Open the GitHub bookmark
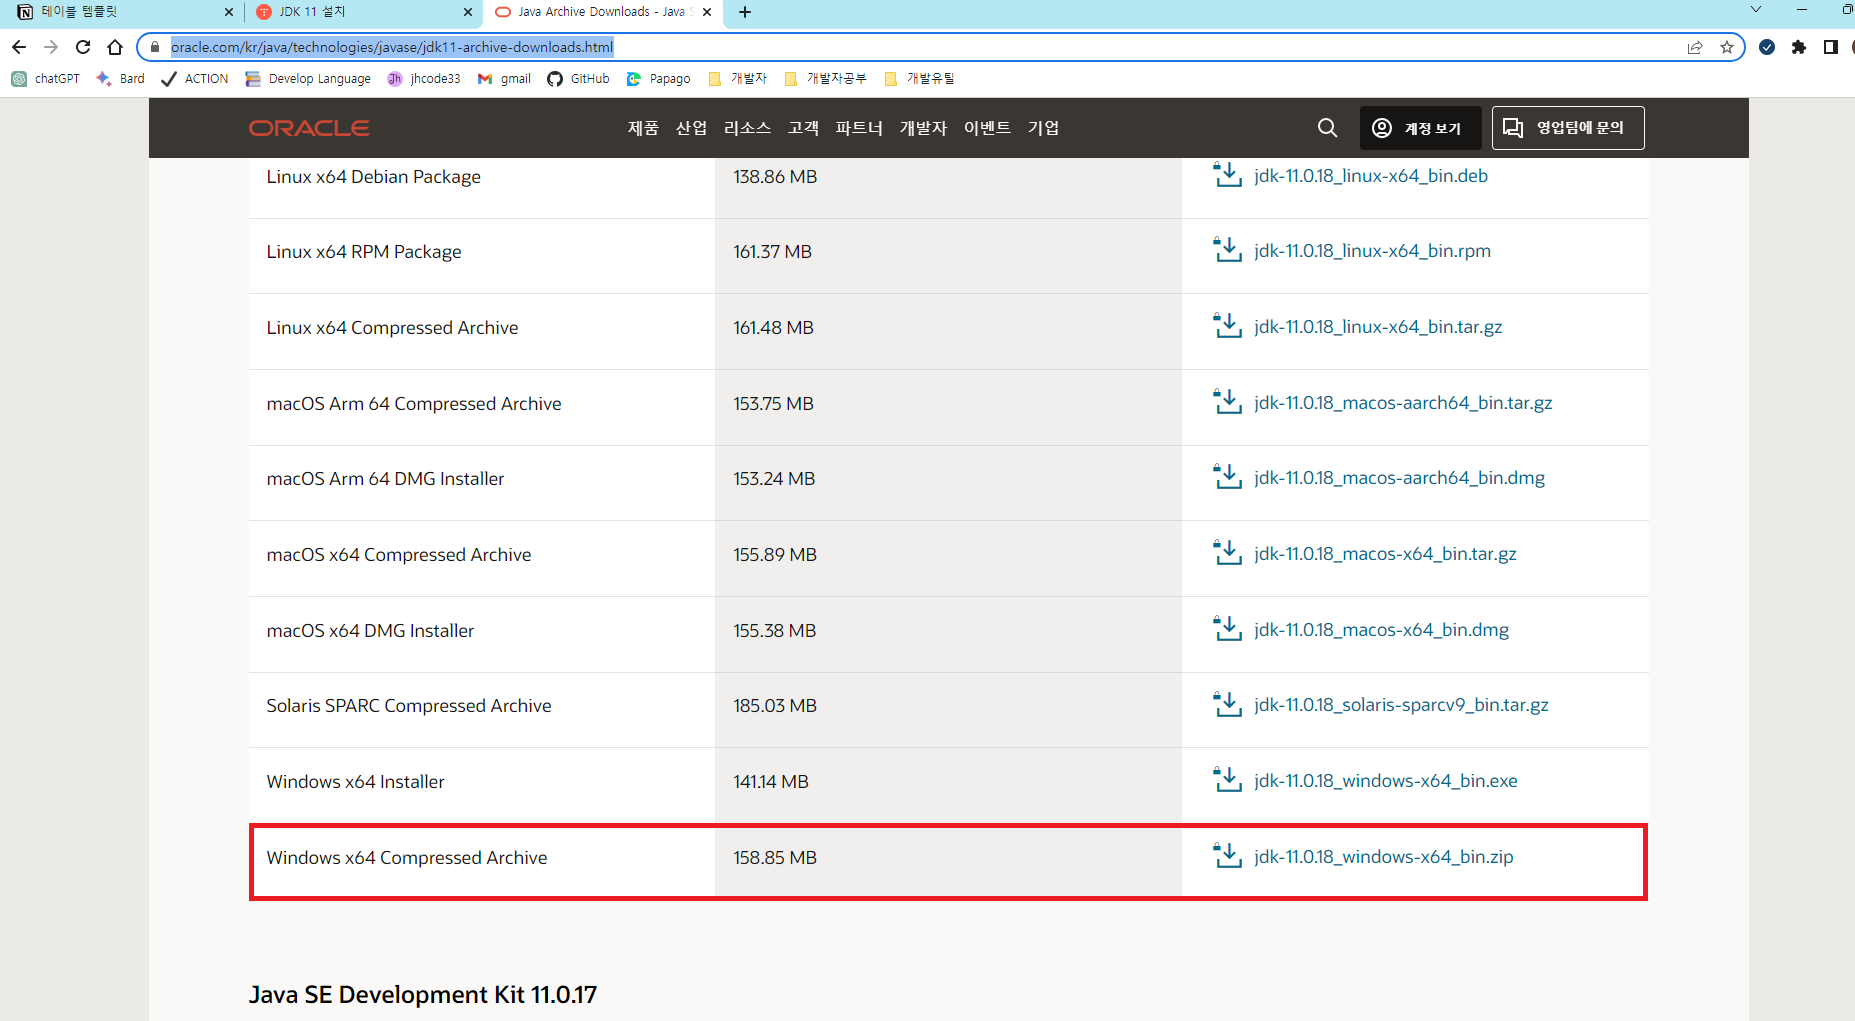The height and width of the screenshot is (1021, 1855). tap(579, 79)
